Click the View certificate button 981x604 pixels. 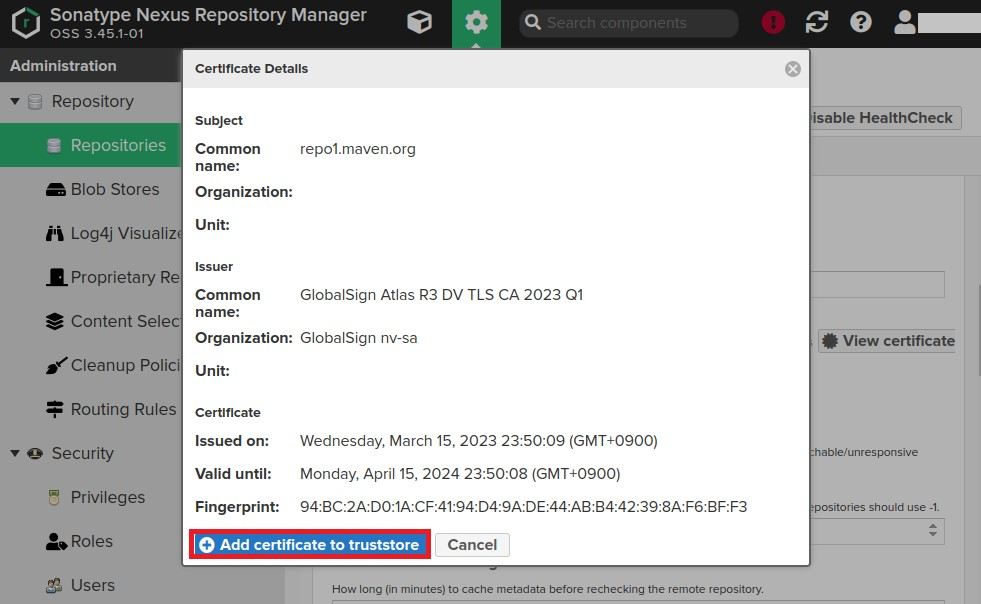point(887,341)
